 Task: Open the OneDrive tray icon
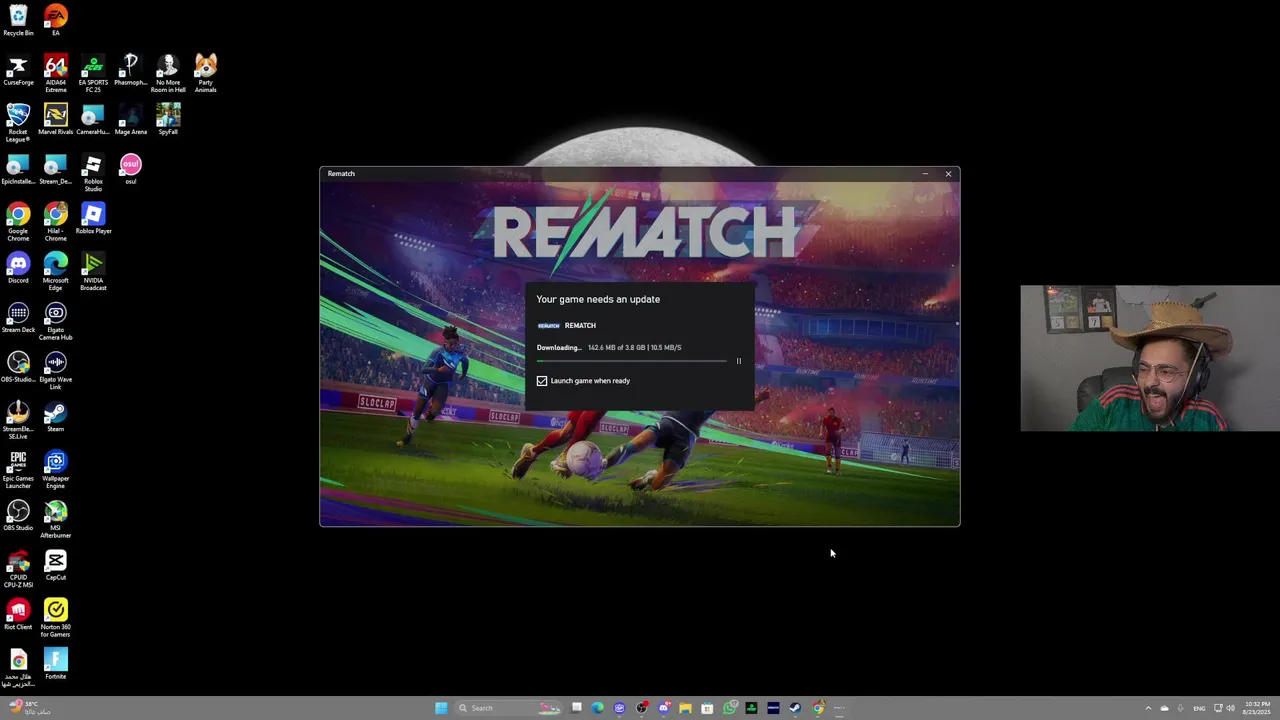(1164, 708)
